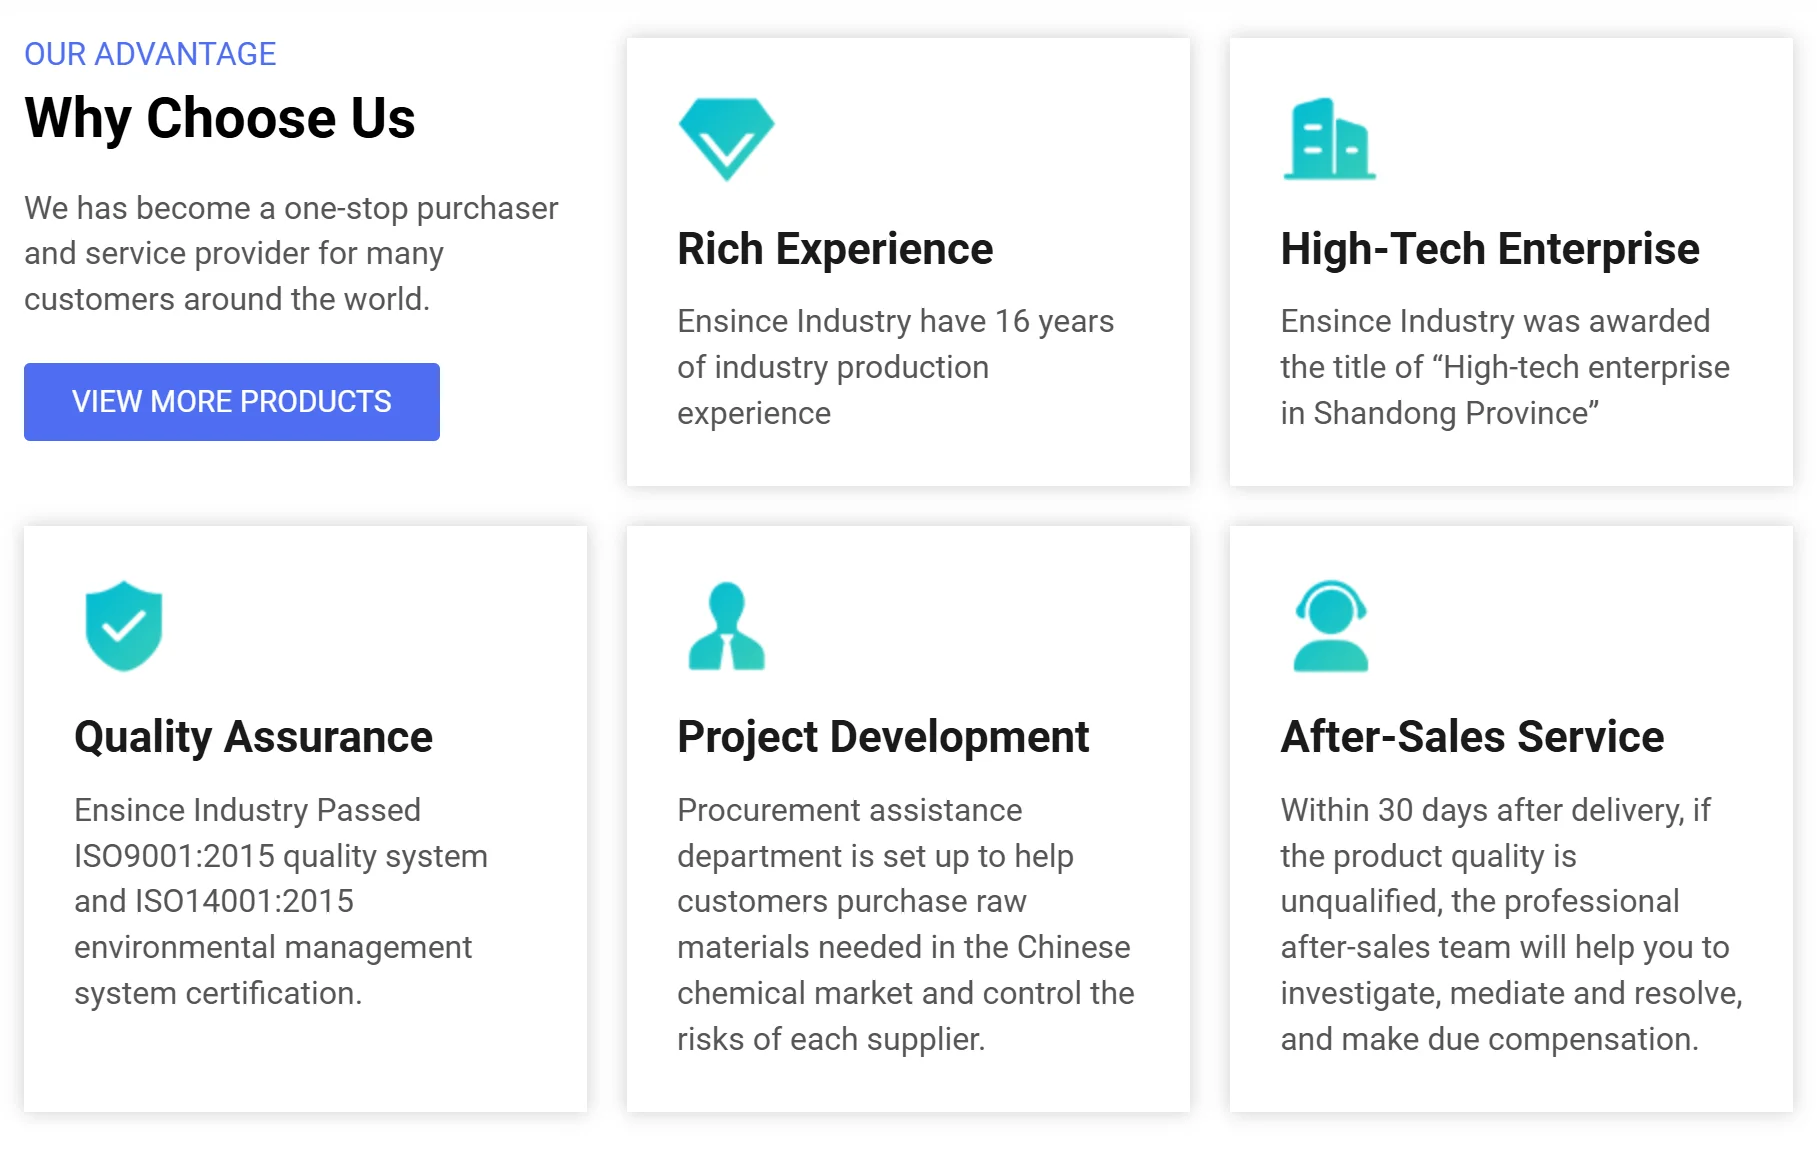Select the After-Sales Service title

[1472, 737]
